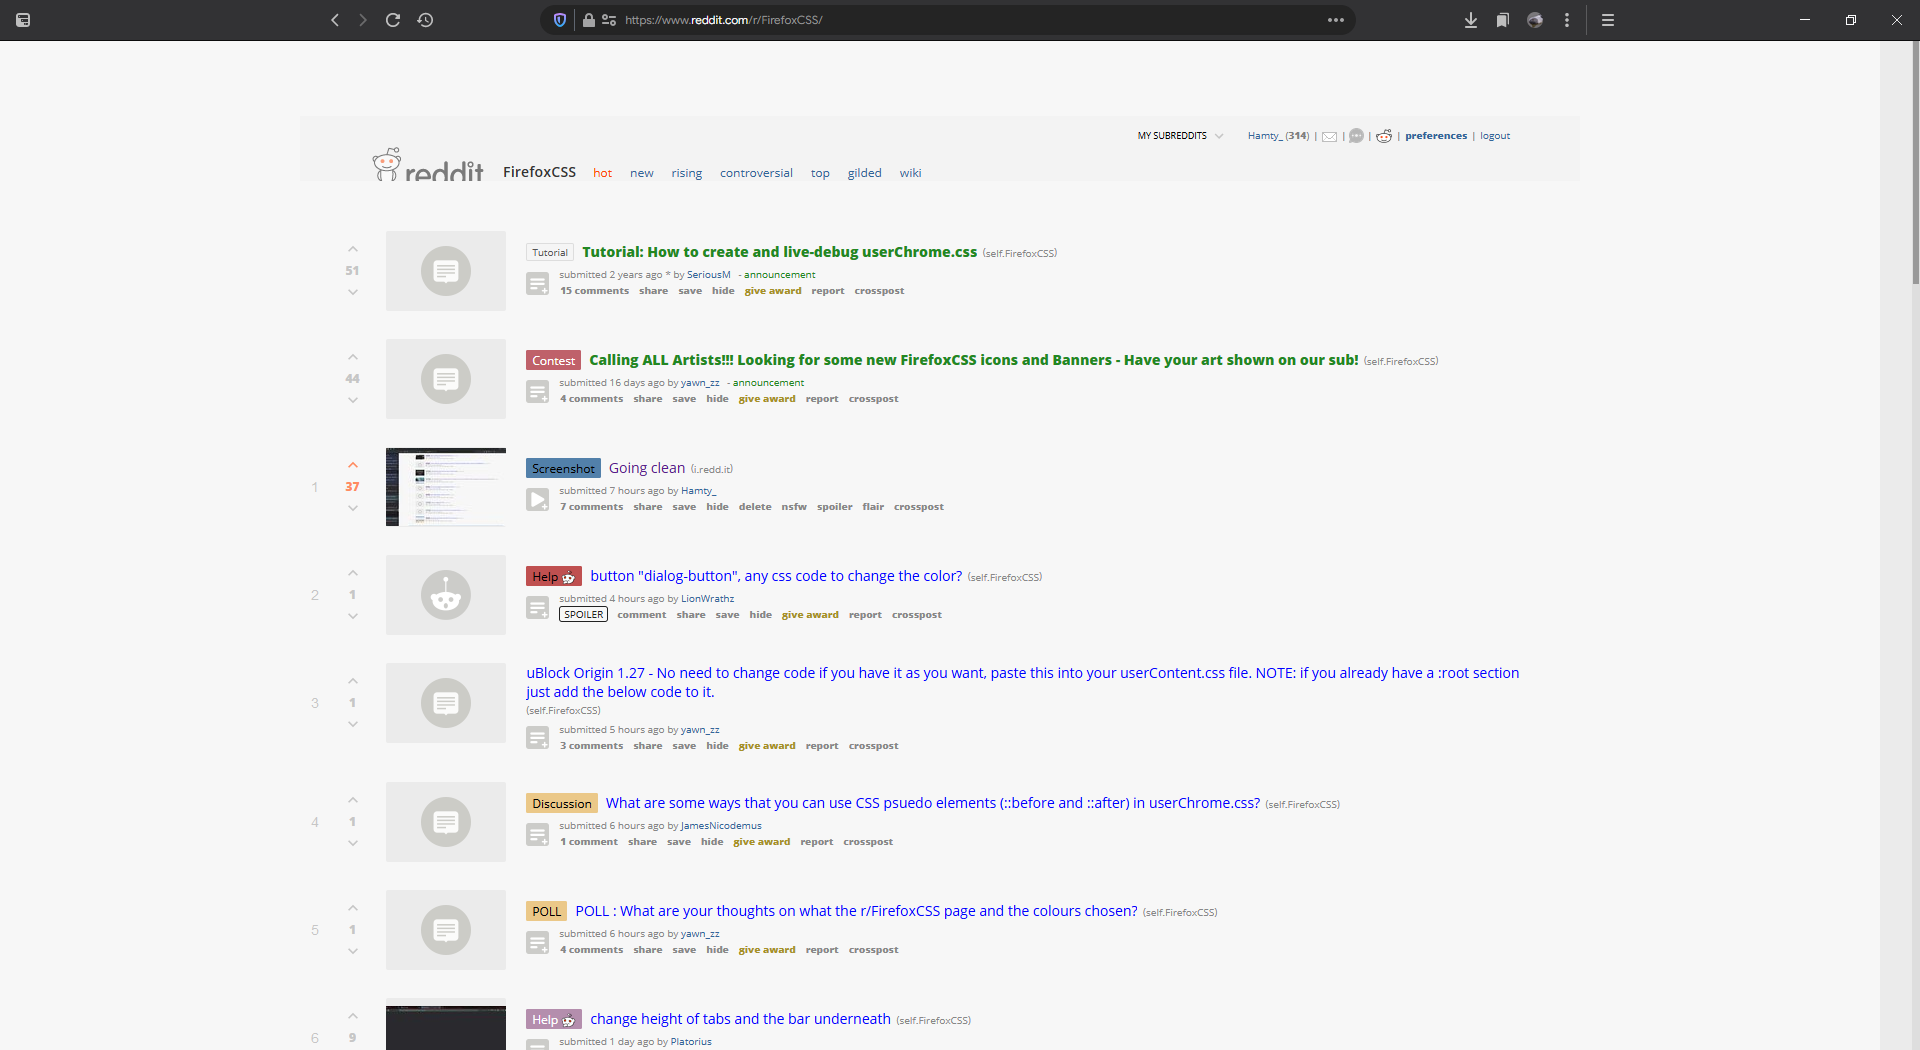Click the logout link
This screenshot has width=1920, height=1050.
point(1495,136)
